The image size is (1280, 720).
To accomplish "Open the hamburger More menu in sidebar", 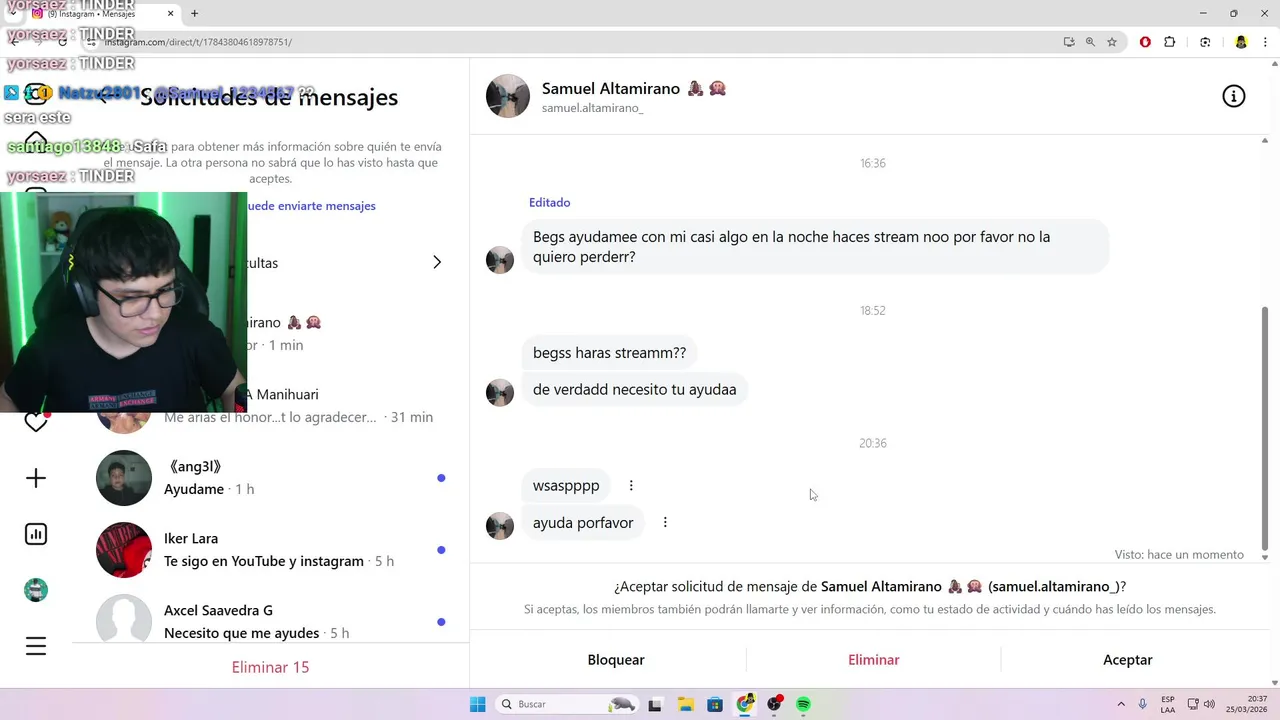I will click(x=36, y=646).
